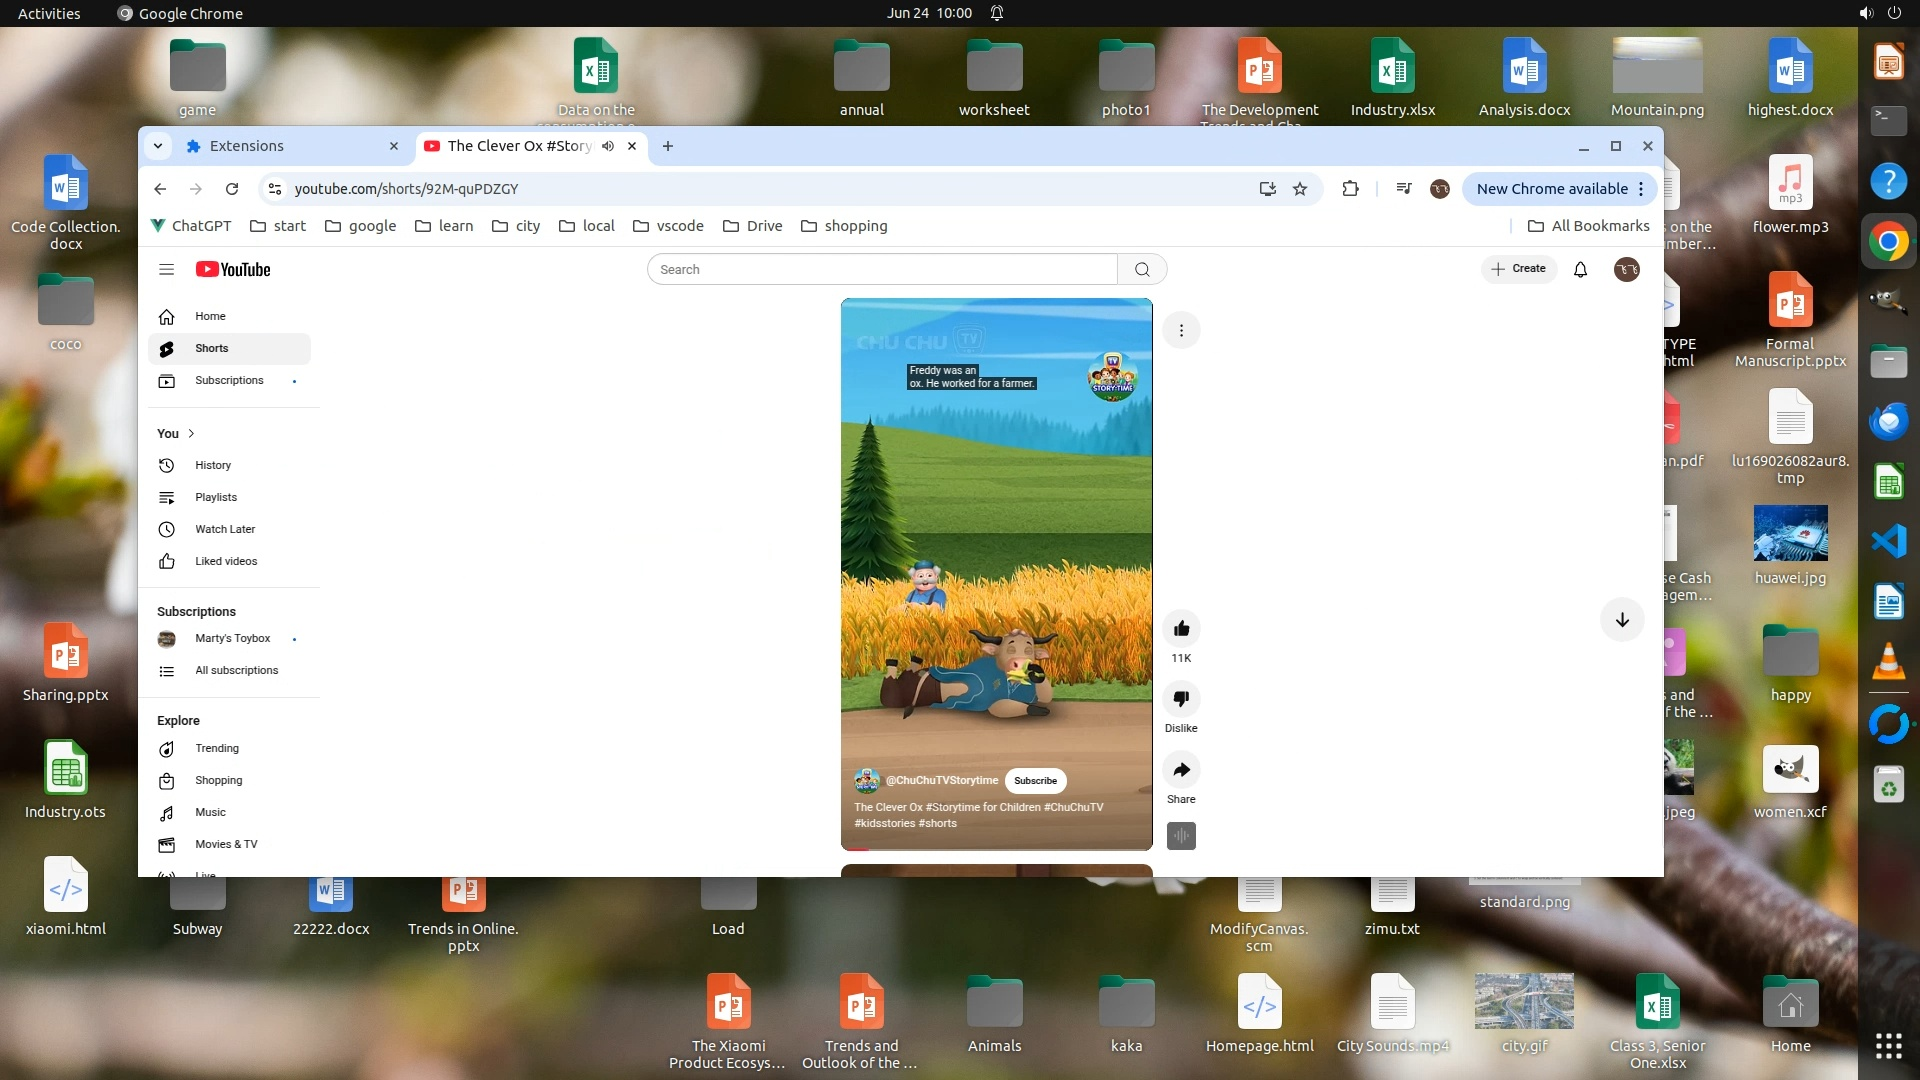Go to next short with down arrow

1621,620
